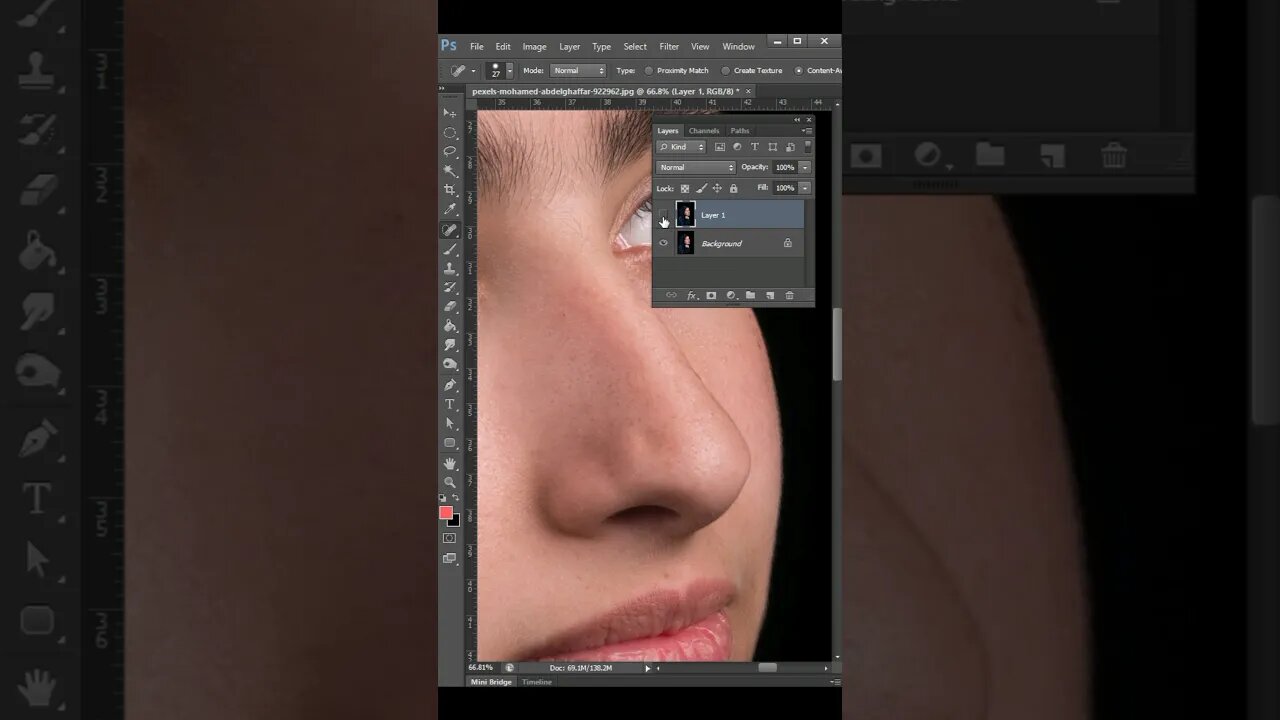Image resolution: width=1280 pixels, height=720 pixels.
Task: Open the status bar info arrow
Action: tap(647, 668)
